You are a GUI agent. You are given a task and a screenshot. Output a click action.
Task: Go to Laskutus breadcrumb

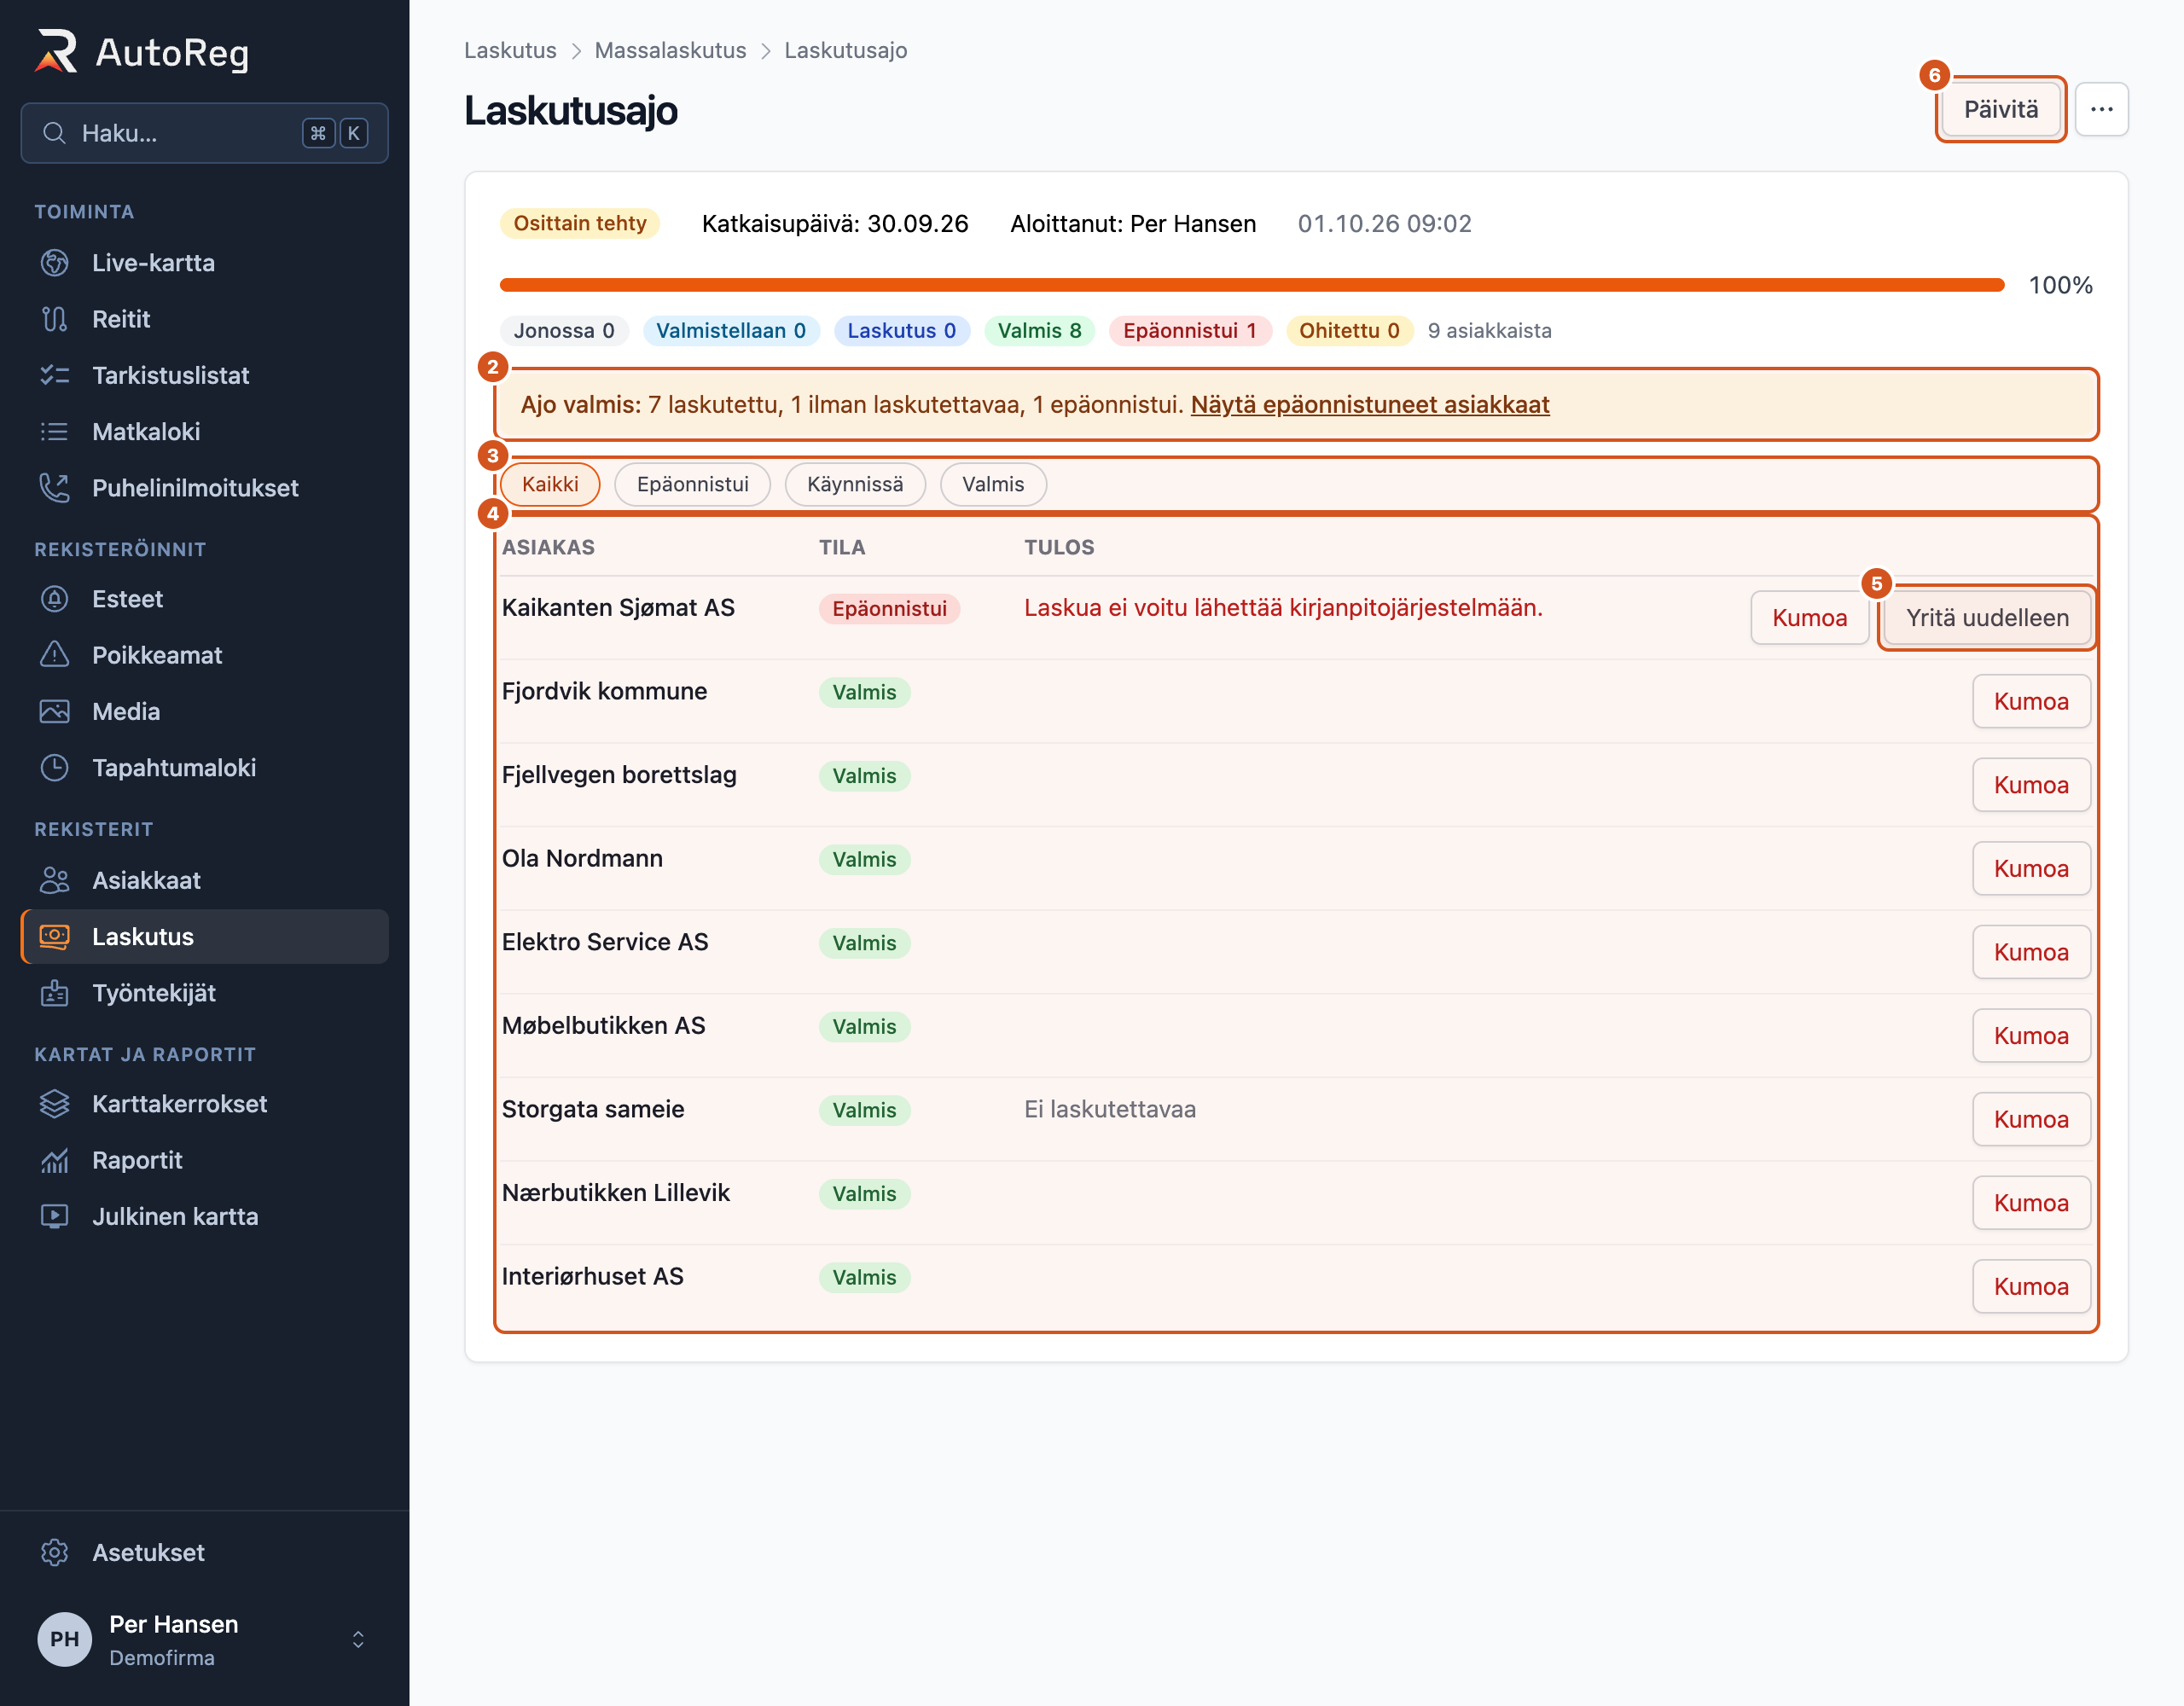[510, 50]
